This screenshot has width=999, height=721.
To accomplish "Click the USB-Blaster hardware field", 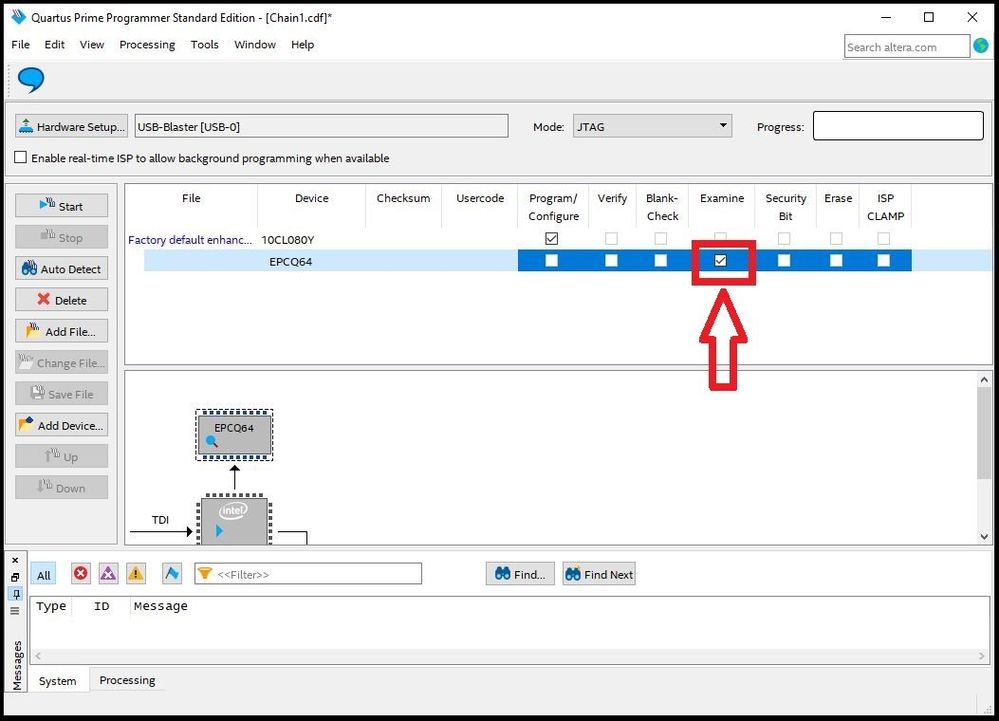I will (x=322, y=126).
